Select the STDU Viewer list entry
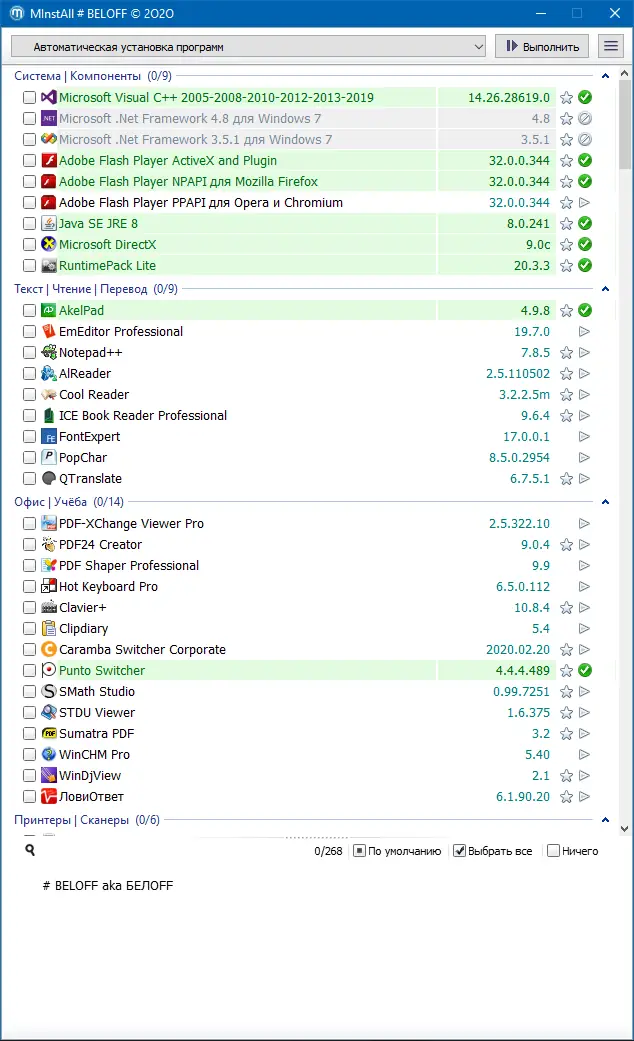 point(97,713)
